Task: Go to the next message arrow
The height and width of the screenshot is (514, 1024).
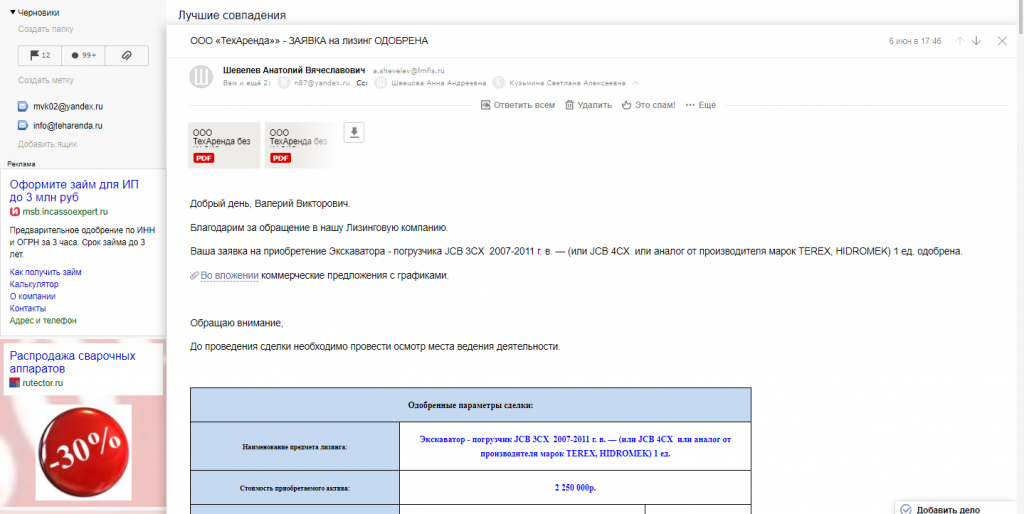Action: [x=976, y=40]
